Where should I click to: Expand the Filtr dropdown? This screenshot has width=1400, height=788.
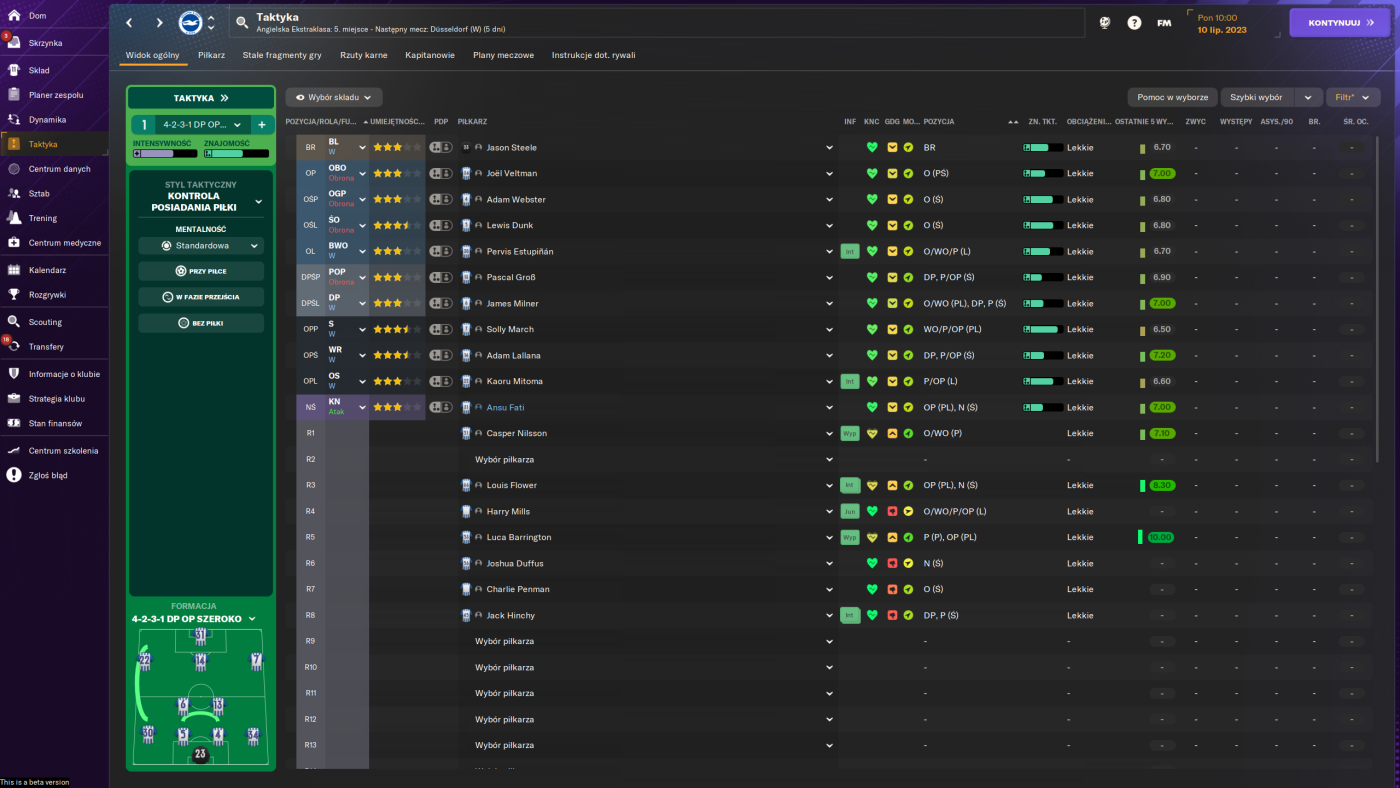(x=1353, y=97)
